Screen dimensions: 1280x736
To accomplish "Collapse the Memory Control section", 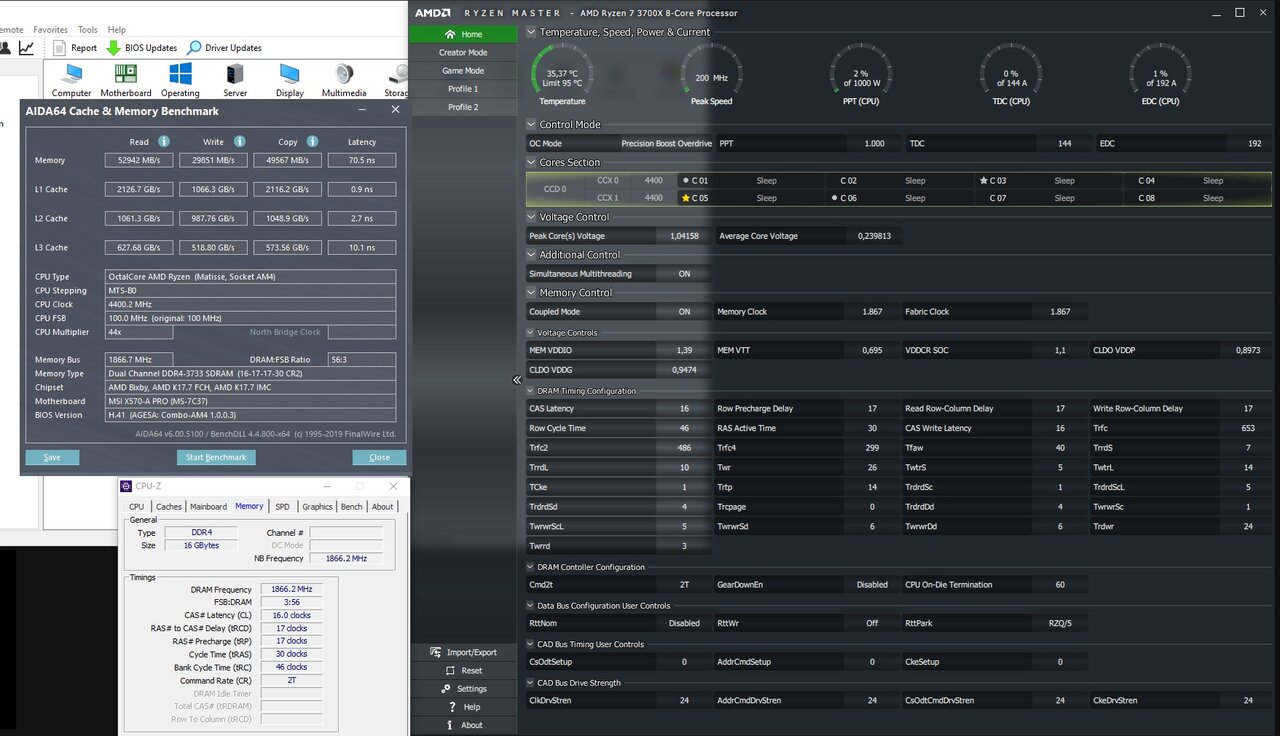I will tap(531, 293).
